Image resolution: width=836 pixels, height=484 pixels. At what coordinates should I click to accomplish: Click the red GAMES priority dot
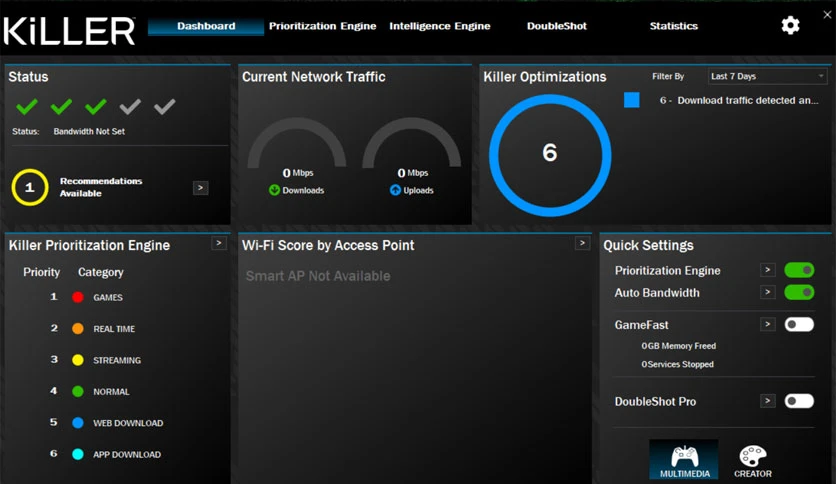(x=78, y=297)
